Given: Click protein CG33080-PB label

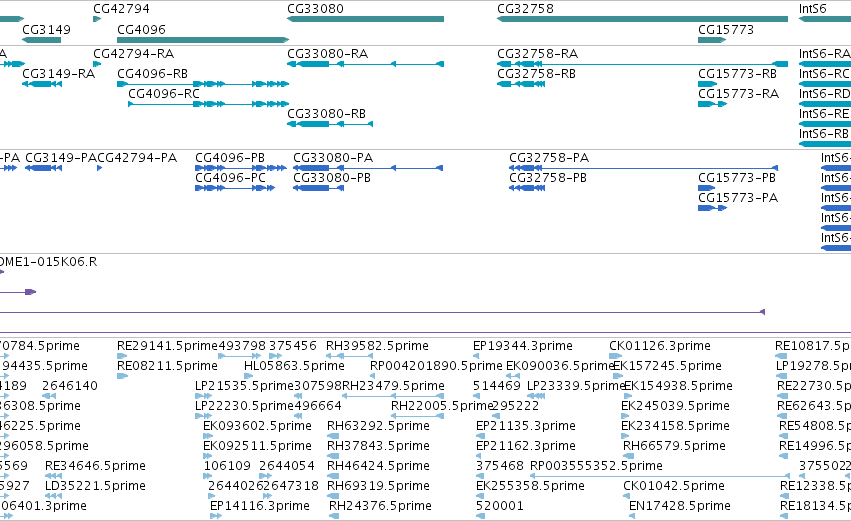Looking at the screenshot, I should (x=332, y=178).
